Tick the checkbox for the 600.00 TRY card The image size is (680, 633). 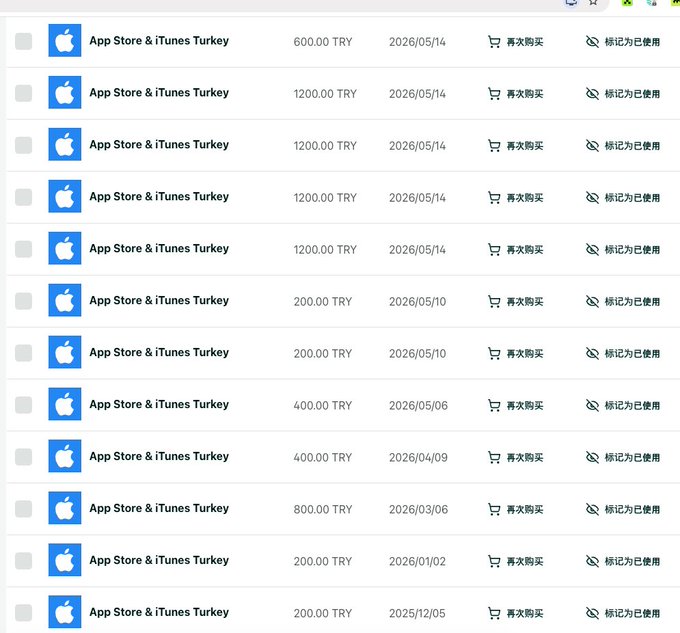pyautogui.click(x=23, y=41)
